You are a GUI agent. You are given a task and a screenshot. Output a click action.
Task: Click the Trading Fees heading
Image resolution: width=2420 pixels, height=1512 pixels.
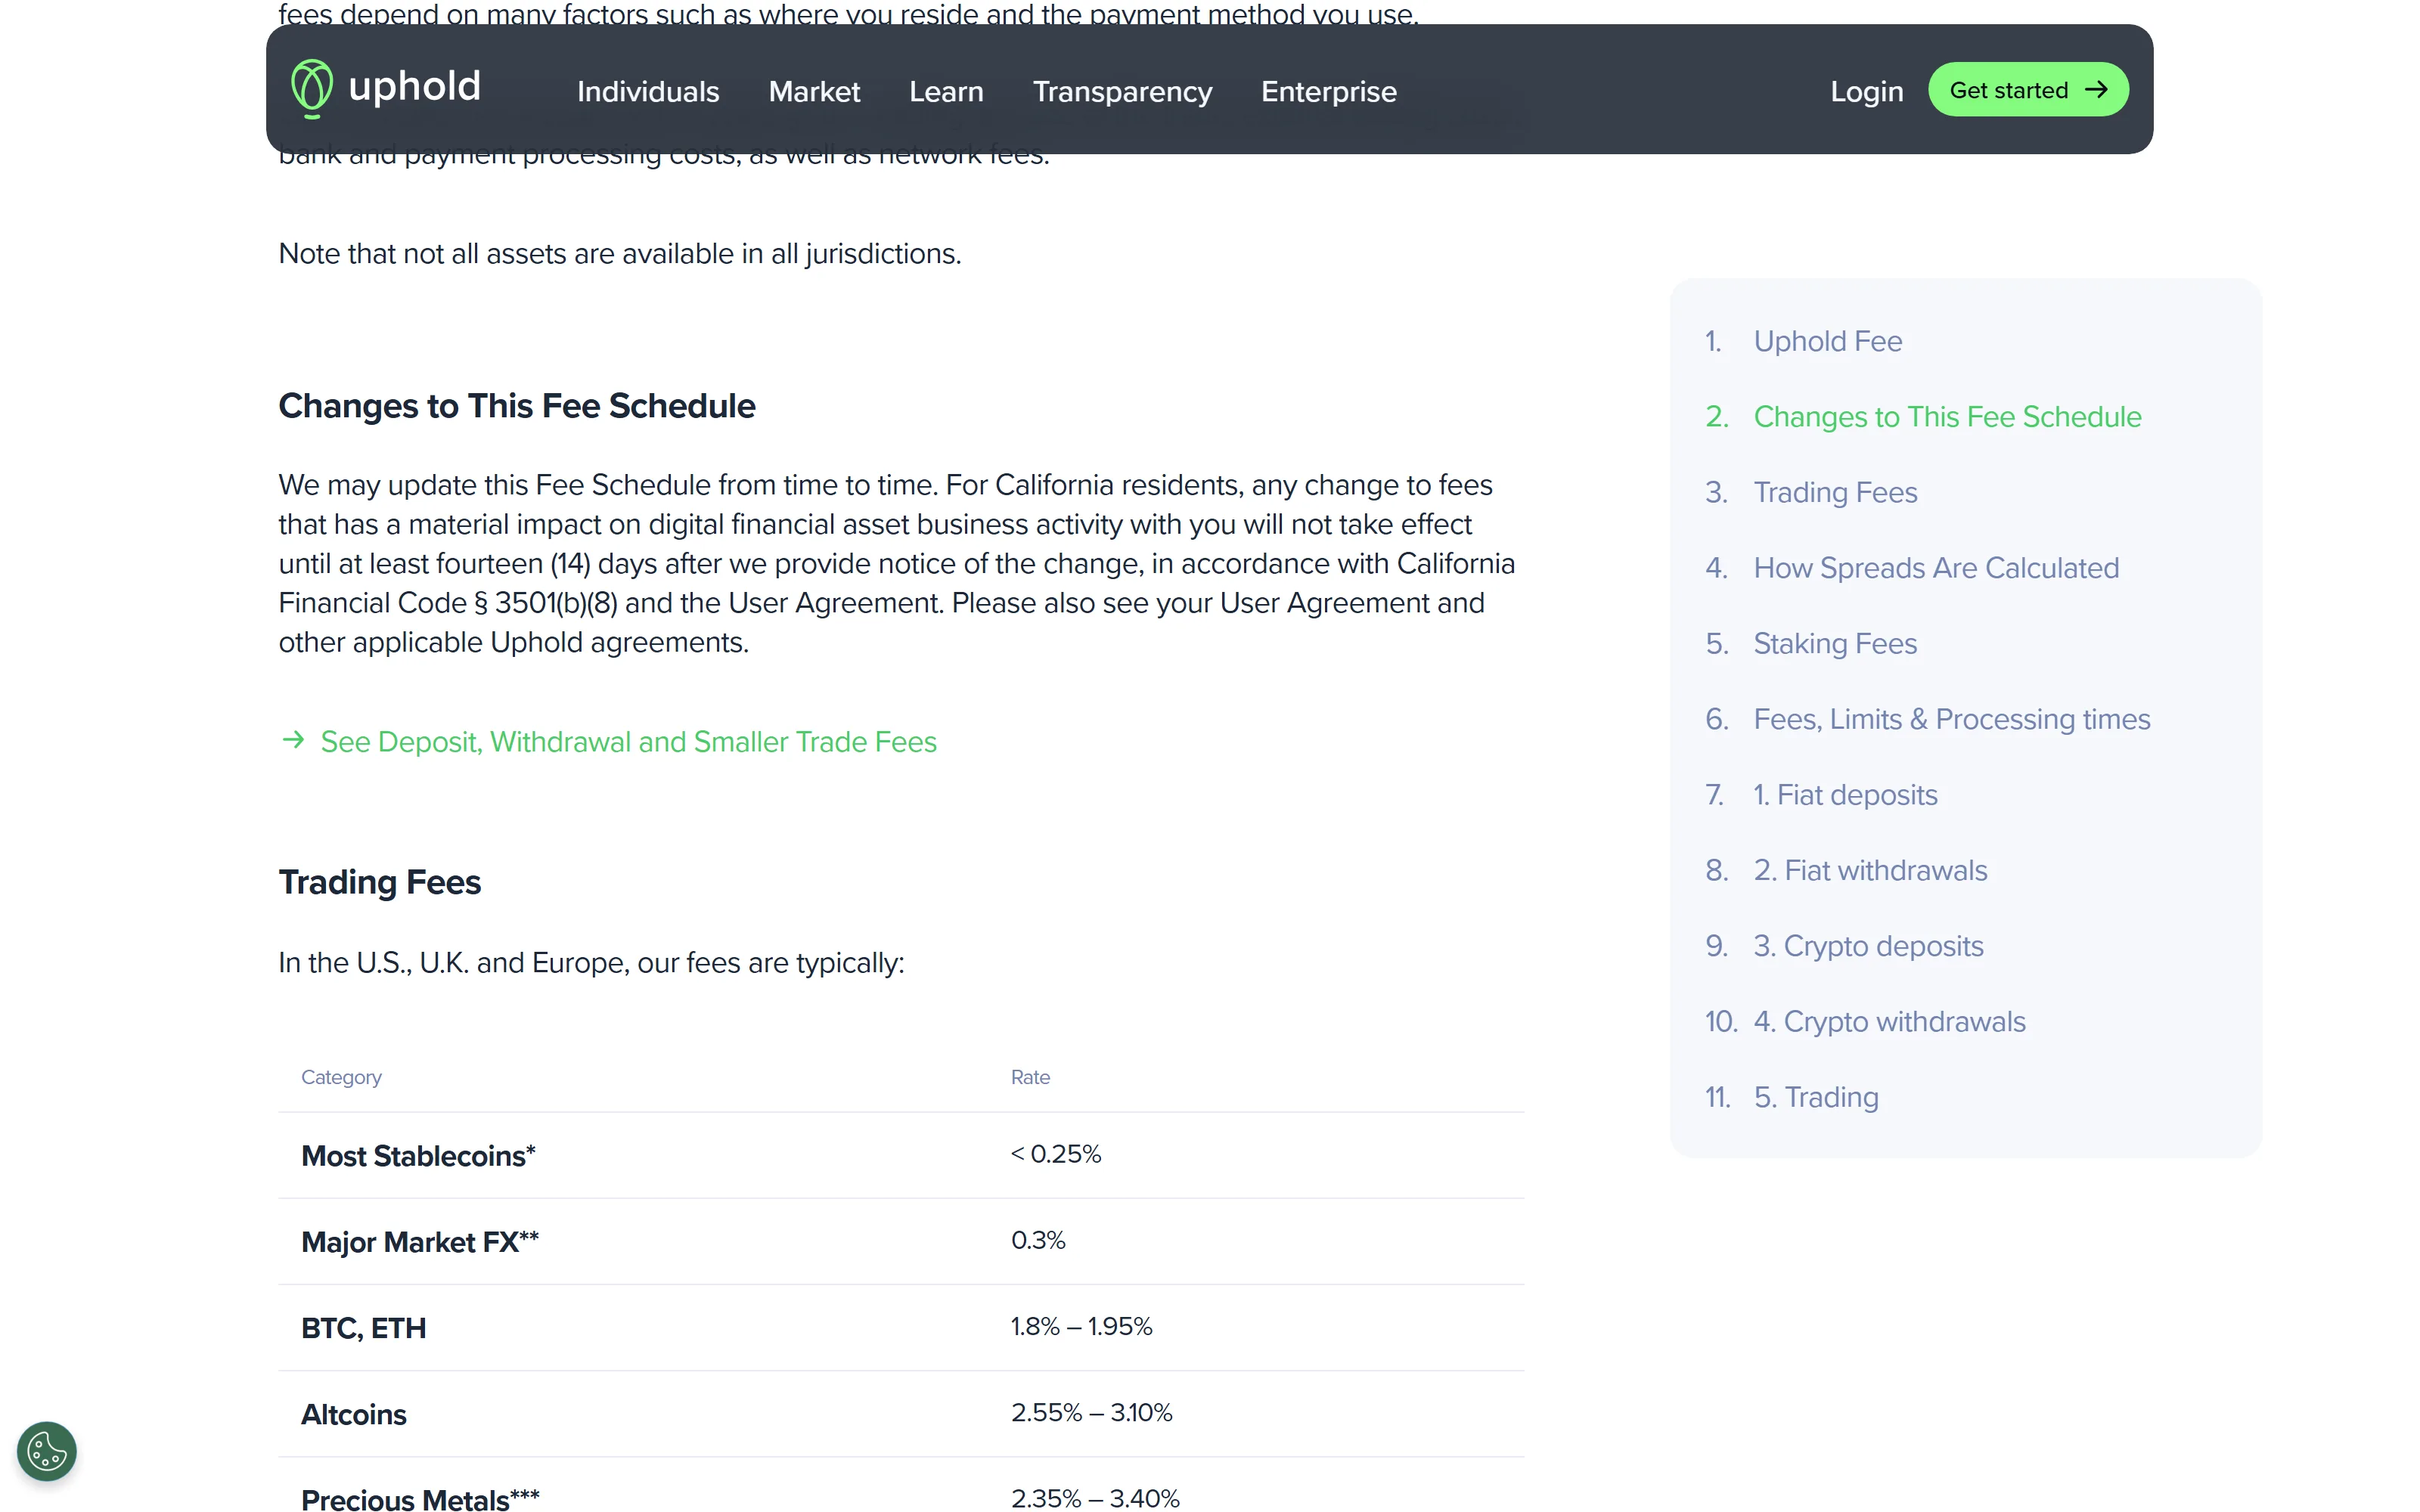(x=379, y=882)
